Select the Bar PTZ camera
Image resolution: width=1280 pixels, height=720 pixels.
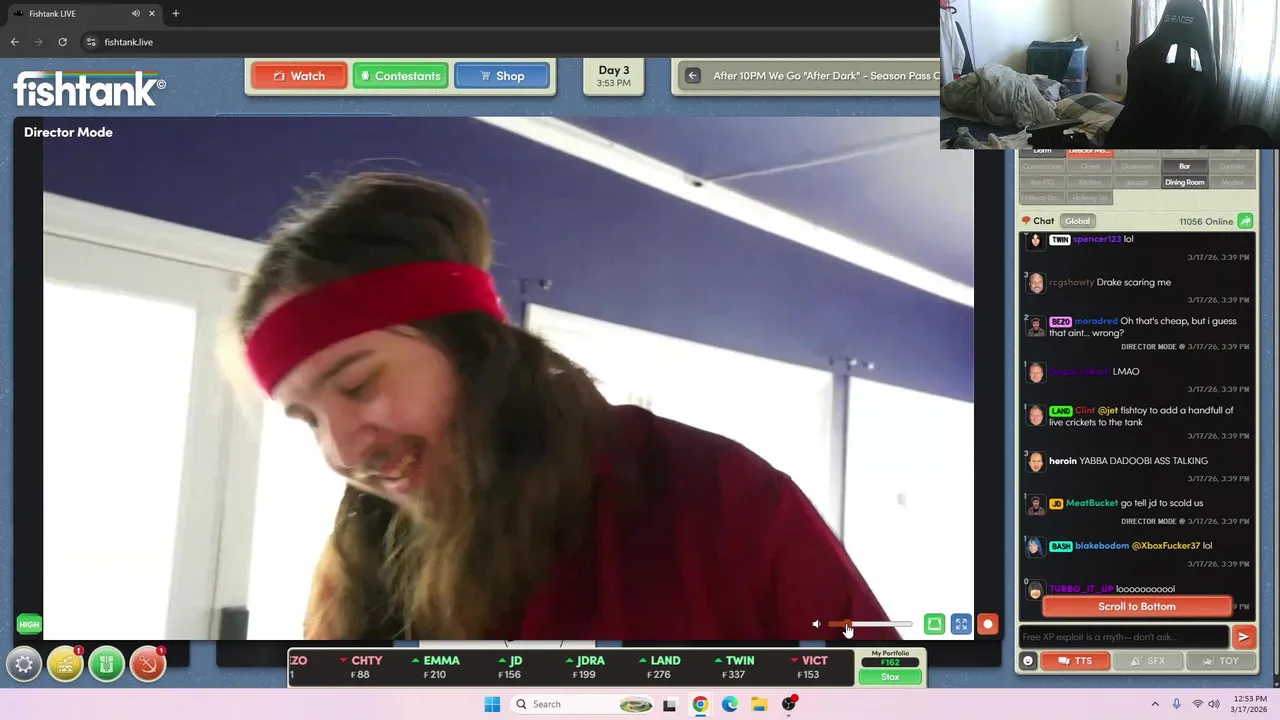1042,182
